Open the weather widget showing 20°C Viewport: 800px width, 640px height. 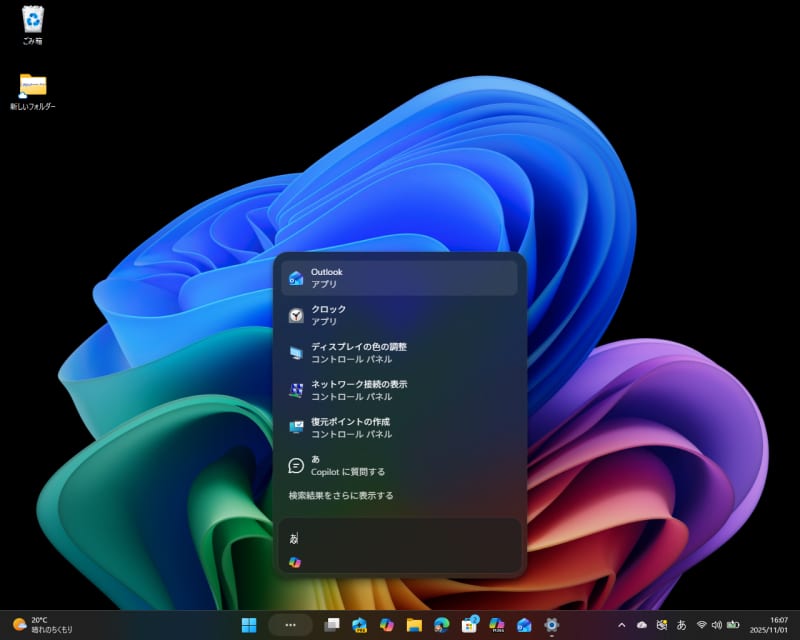pos(42,625)
